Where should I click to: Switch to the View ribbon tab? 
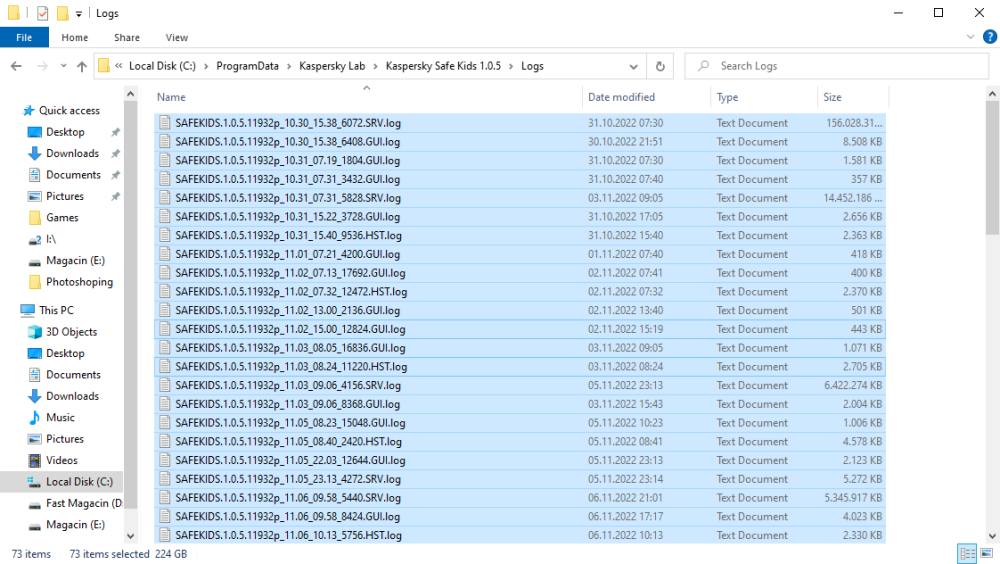pyautogui.click(x=176, y=38)
